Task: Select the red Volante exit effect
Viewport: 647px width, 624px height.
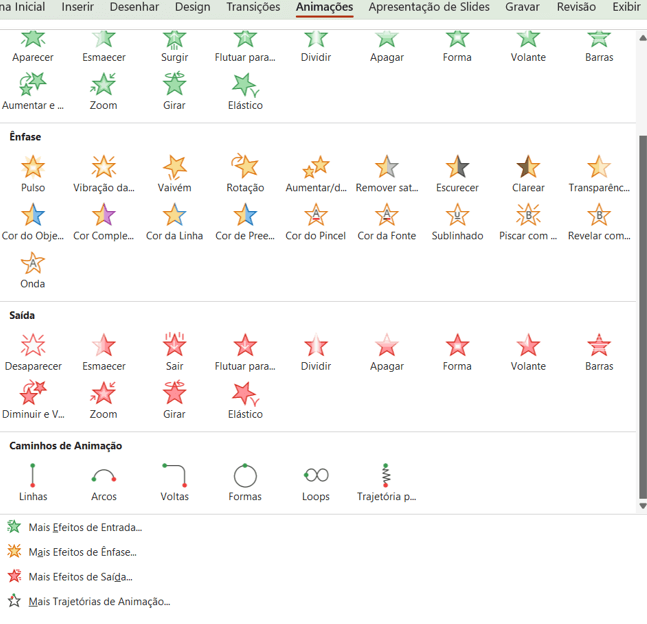Action: (x=529, y=352)
